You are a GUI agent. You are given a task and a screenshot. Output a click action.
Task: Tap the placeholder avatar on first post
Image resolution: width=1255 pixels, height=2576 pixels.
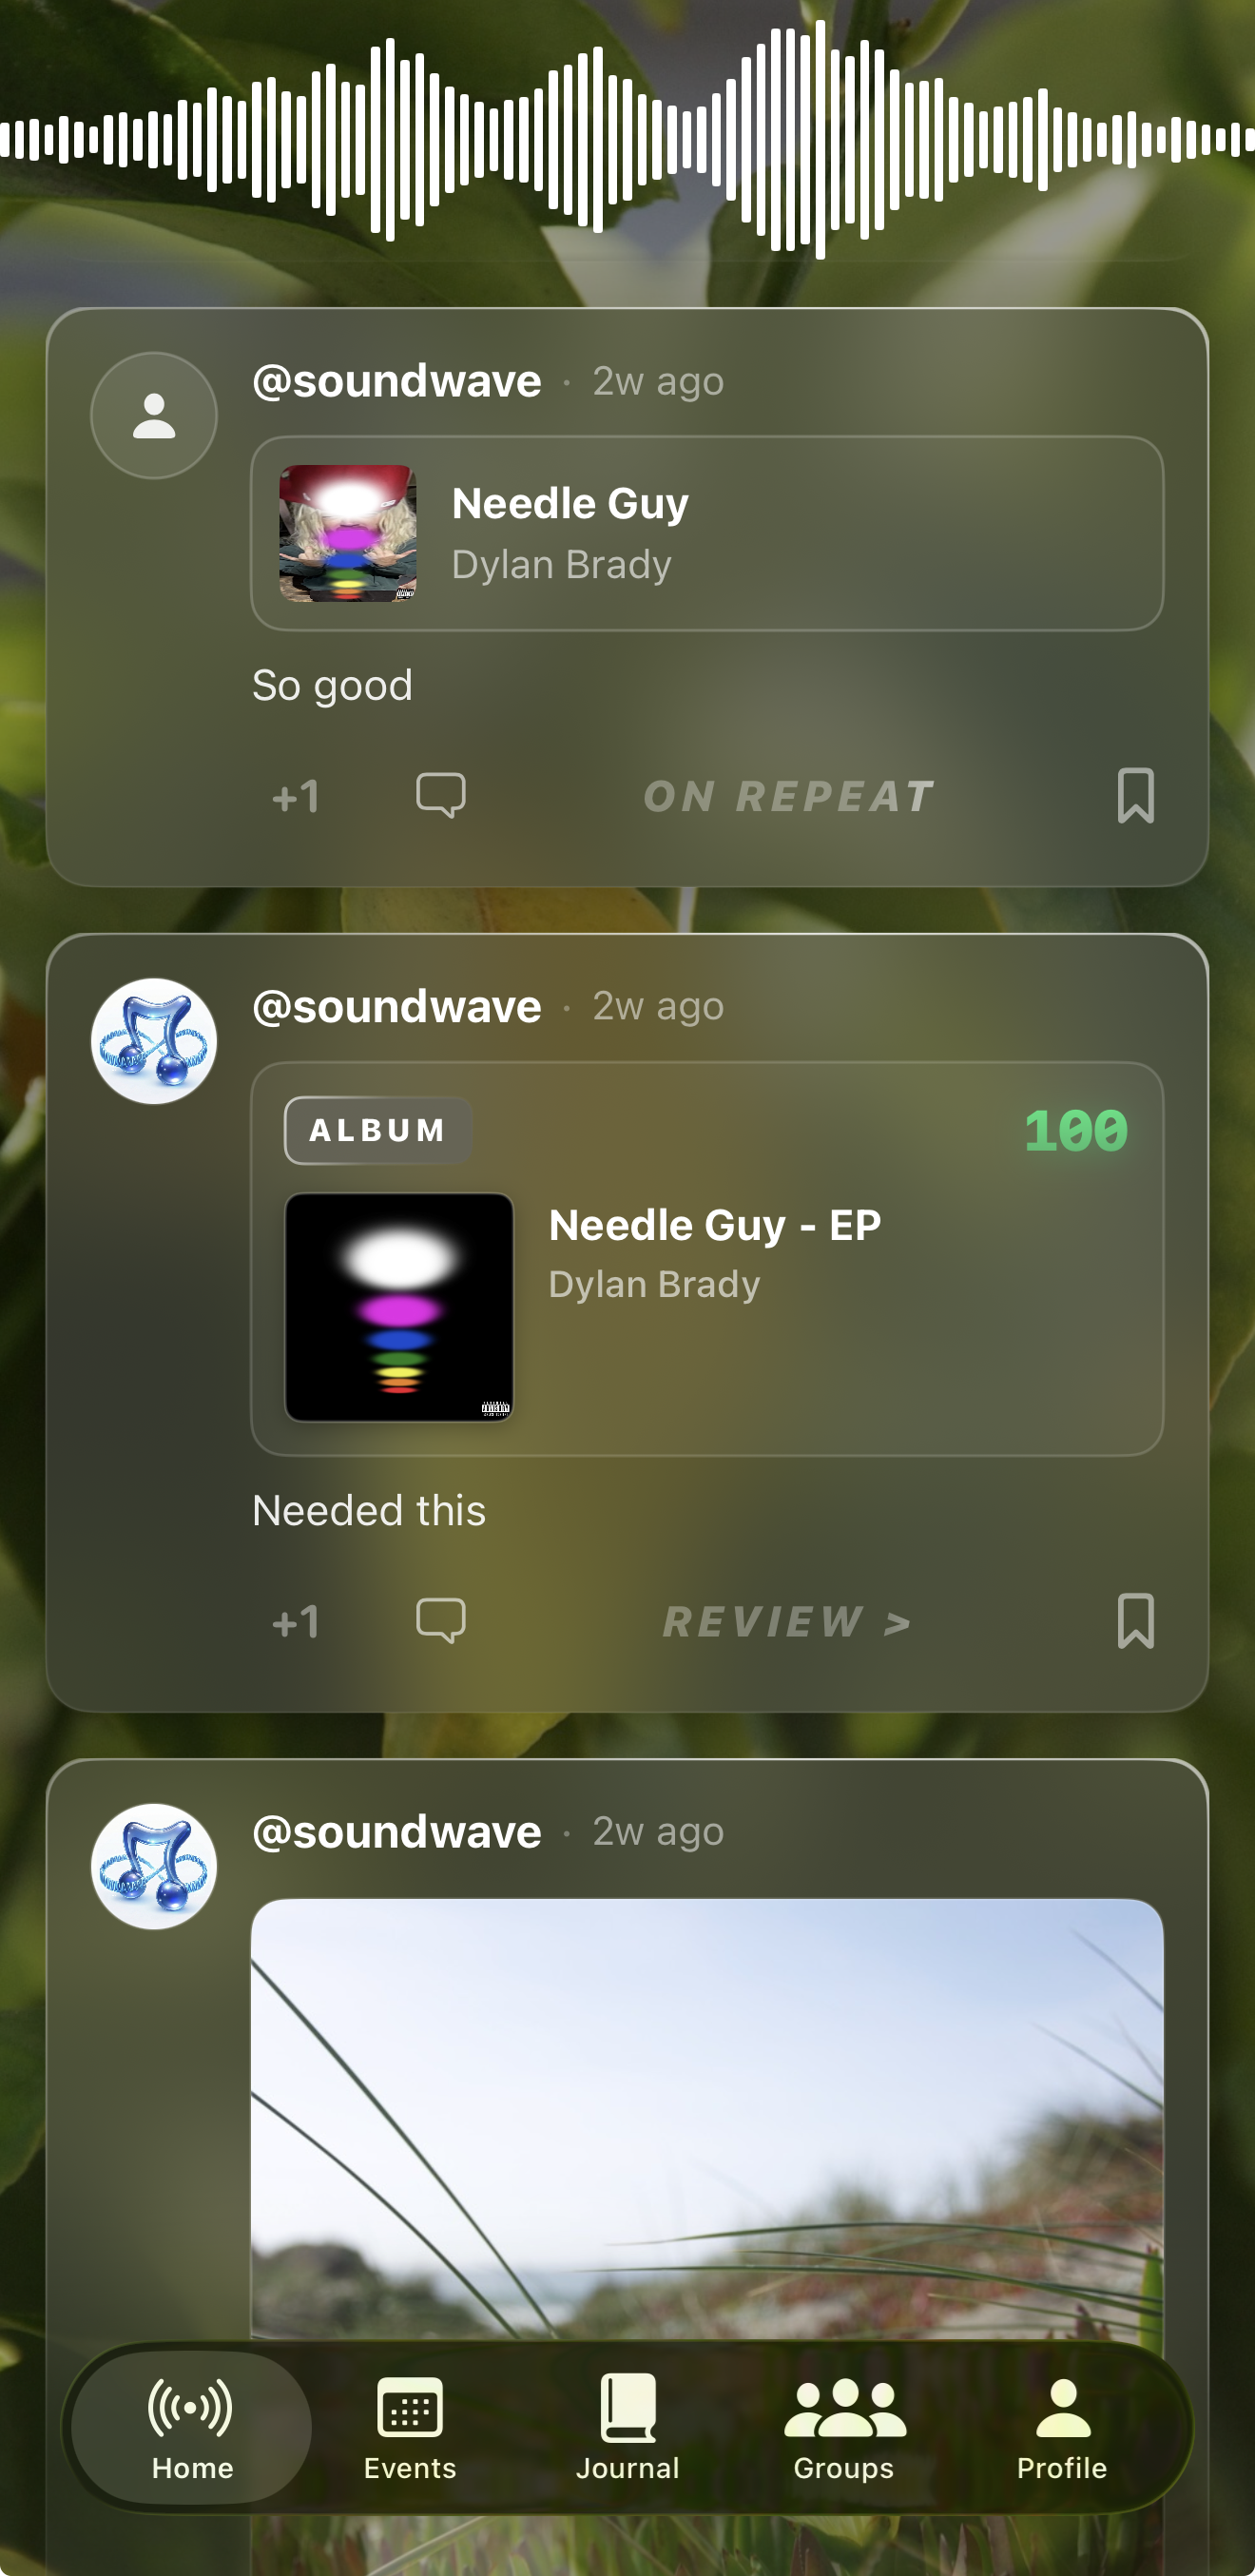(154, 415)
